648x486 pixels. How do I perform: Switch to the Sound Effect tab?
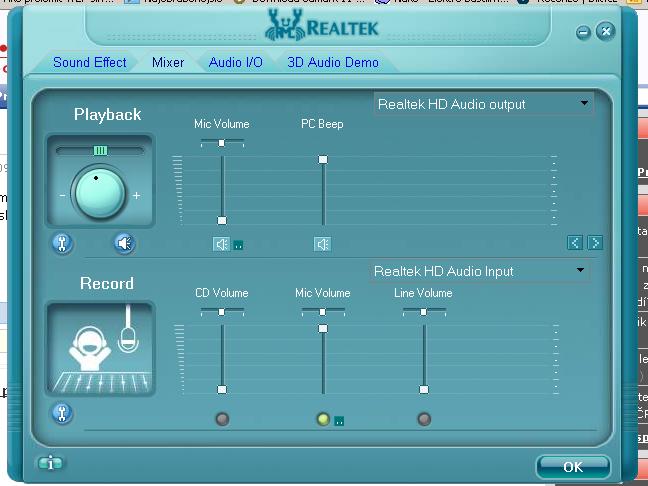tap(90, 62)
